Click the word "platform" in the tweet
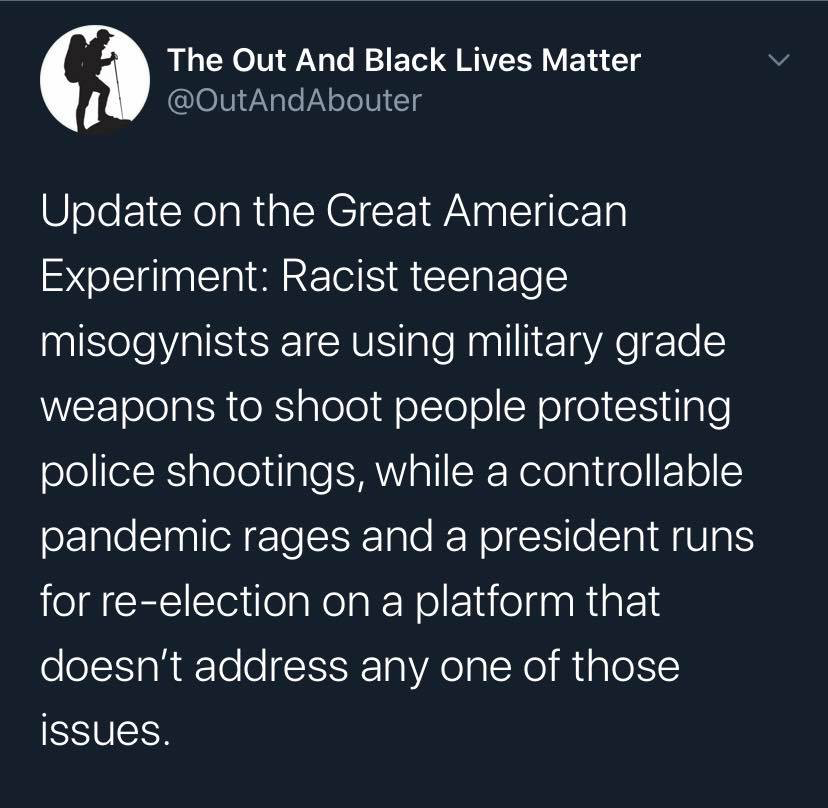Viewport: 828px width, 808px height. coord(496,601)
